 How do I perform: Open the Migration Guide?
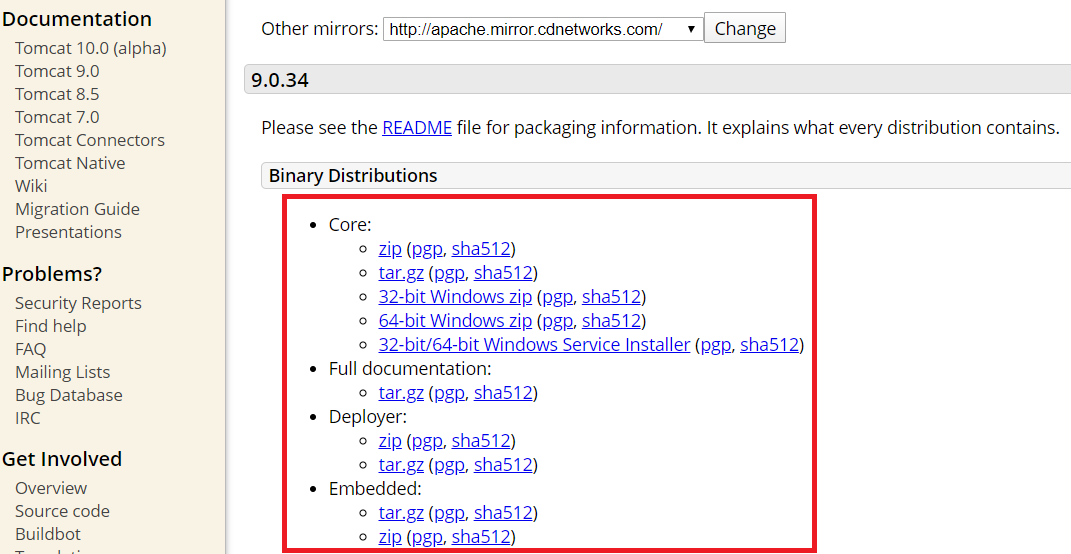pos(77,209)
